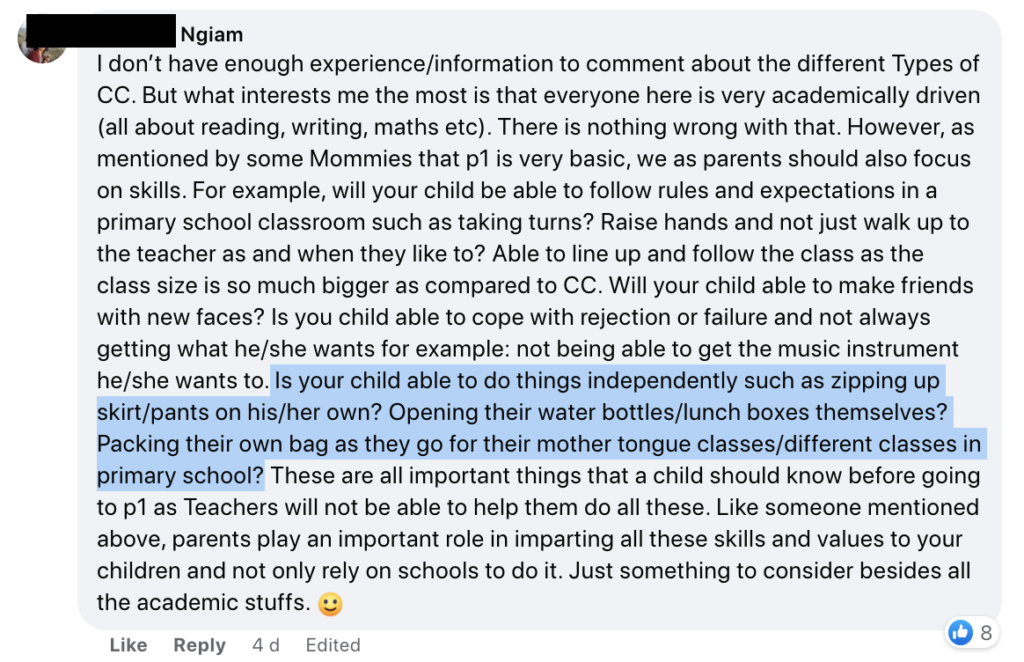This screenshot has width=1024, height=662.
Task: Show who reacted via count 8
Action: click(x=986, y=632)
